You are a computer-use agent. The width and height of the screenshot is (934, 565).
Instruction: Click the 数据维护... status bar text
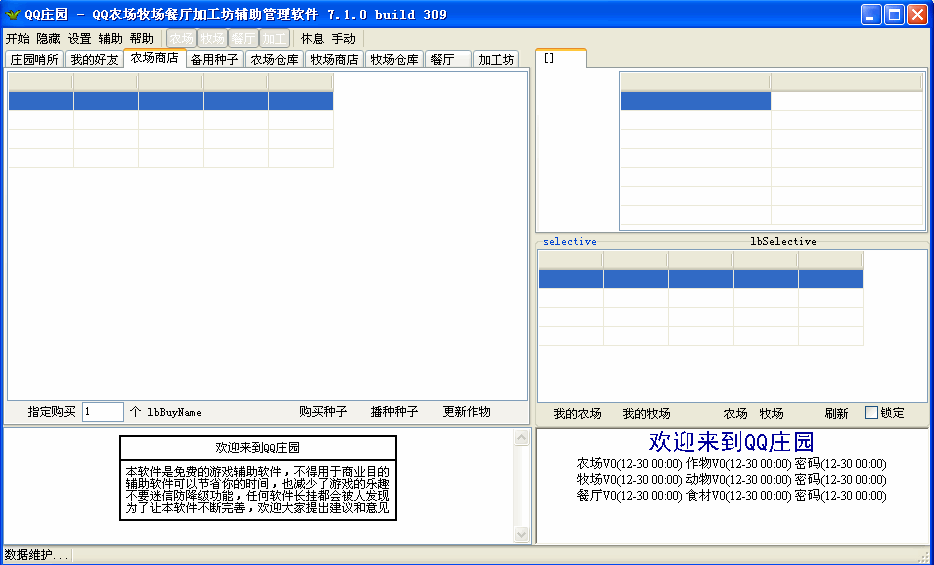pos(36,555)
